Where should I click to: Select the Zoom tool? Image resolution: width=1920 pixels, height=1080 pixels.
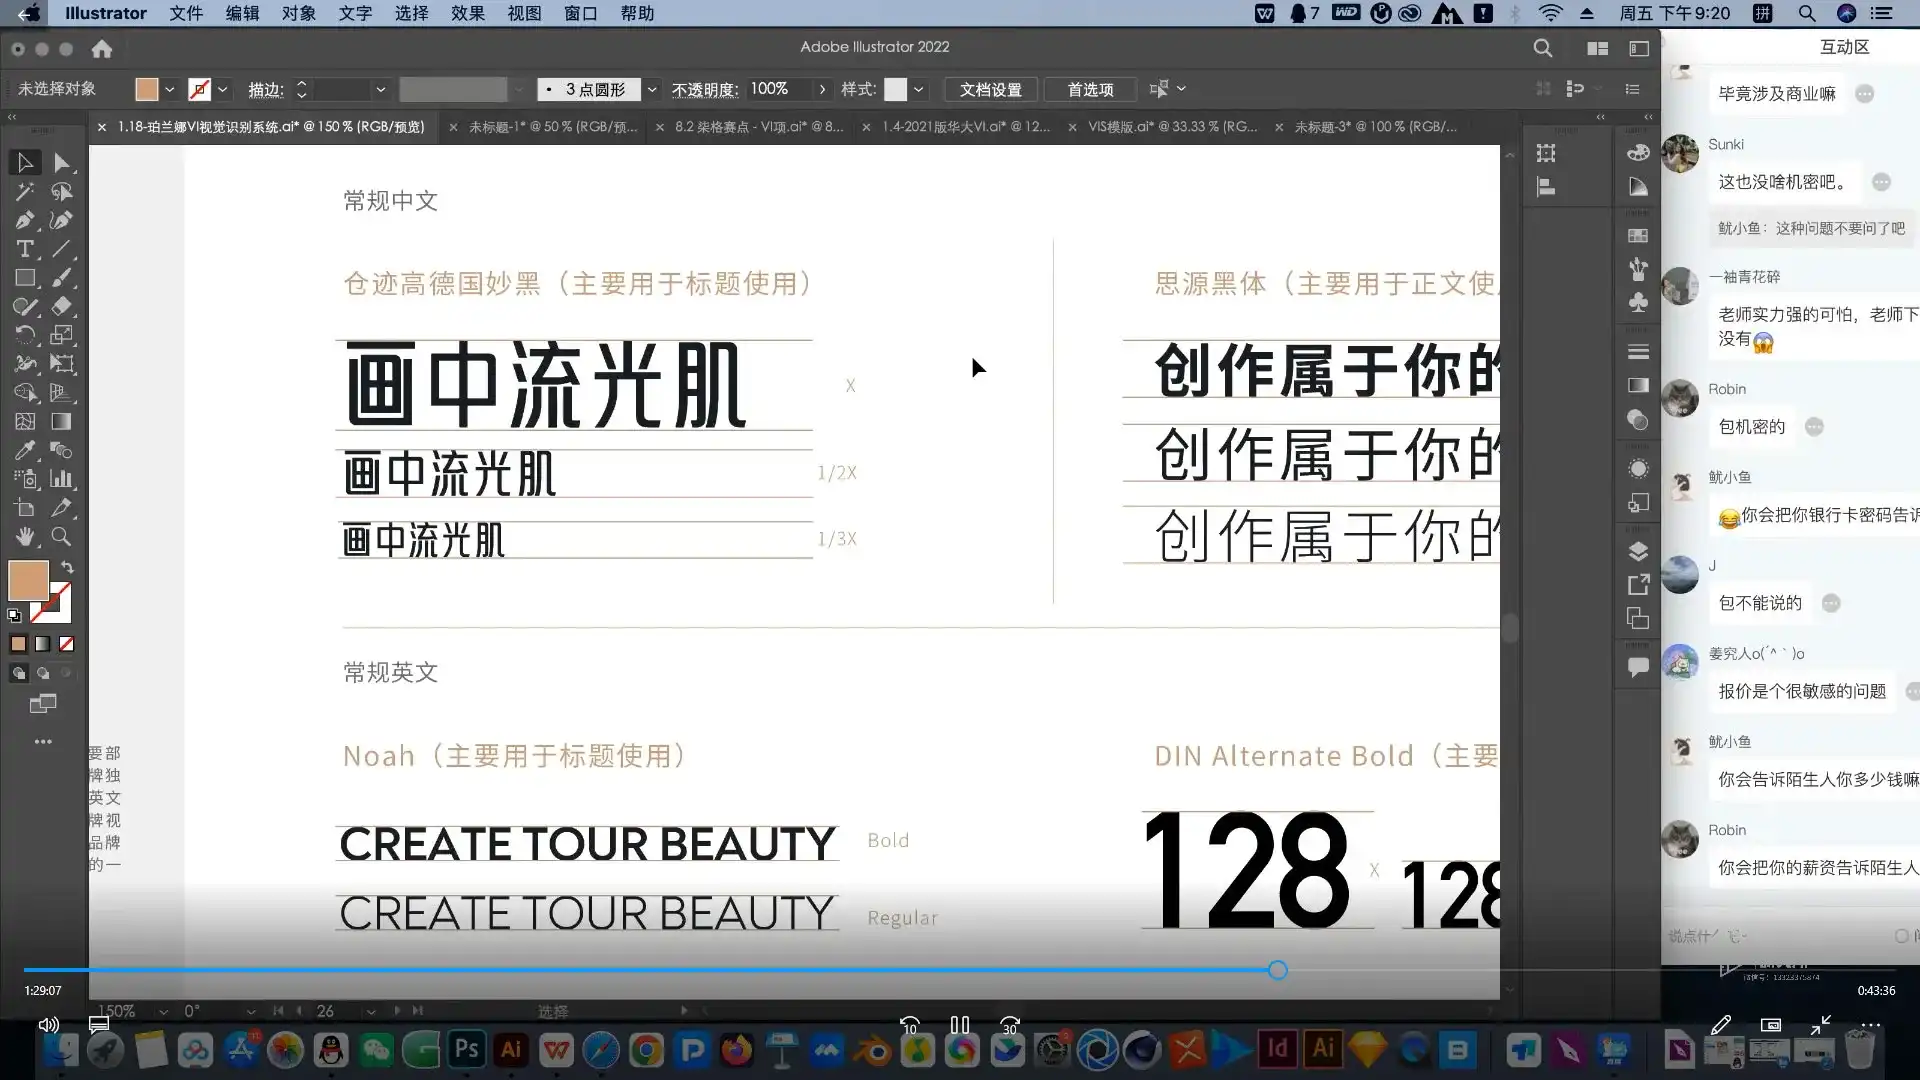click(61, 537)
